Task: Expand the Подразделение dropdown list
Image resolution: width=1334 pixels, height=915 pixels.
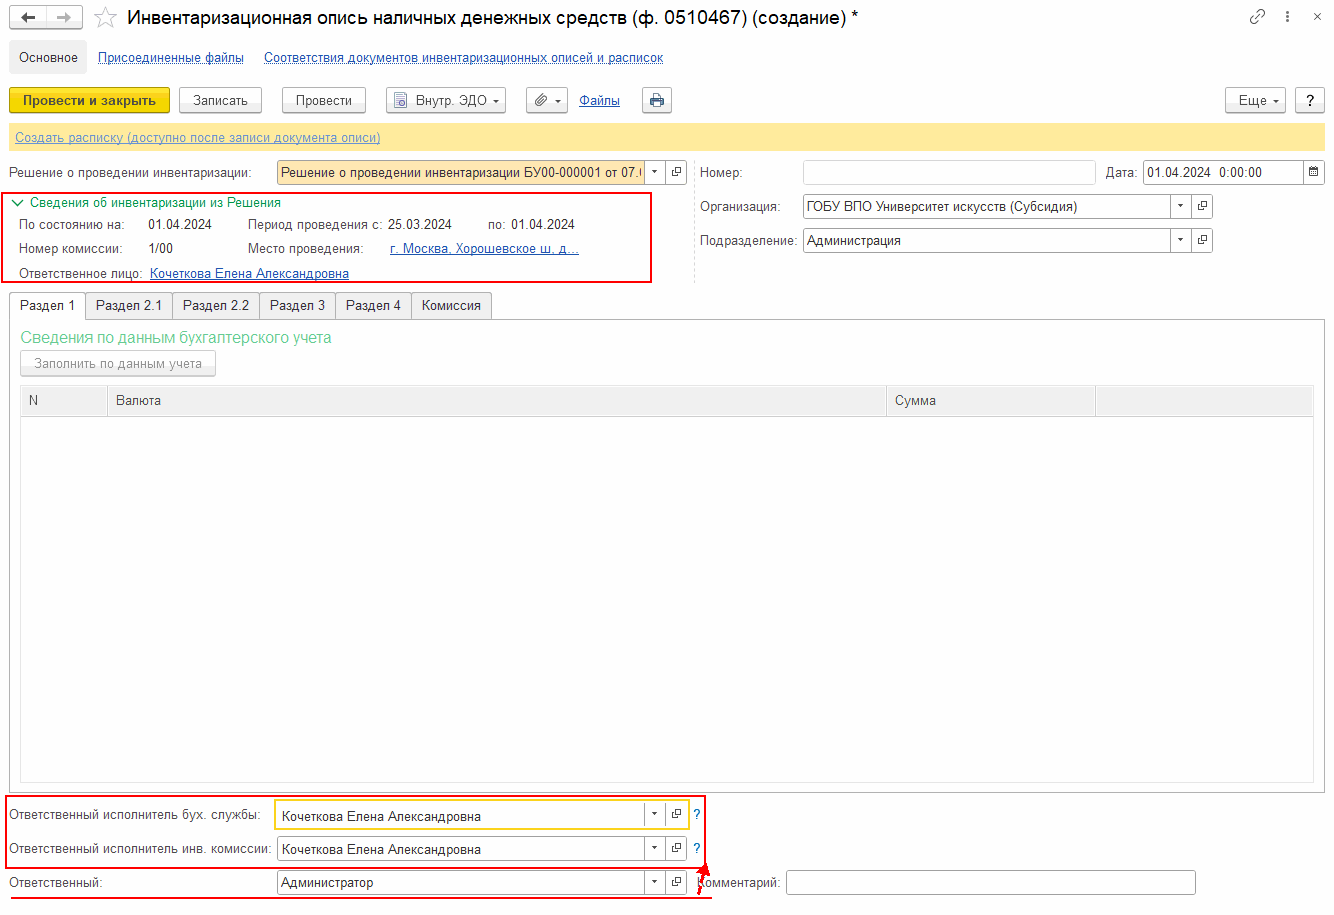Action: (x=1181, y=240)
